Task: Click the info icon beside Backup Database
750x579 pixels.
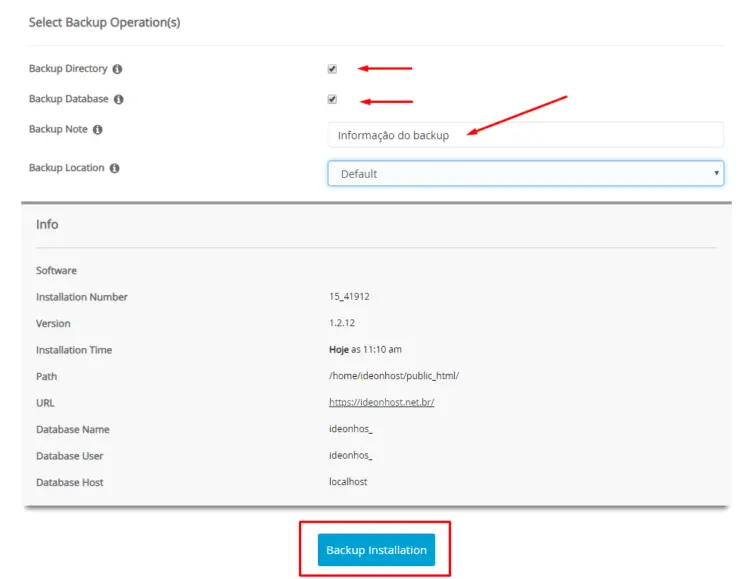Action: click(119, 100)
